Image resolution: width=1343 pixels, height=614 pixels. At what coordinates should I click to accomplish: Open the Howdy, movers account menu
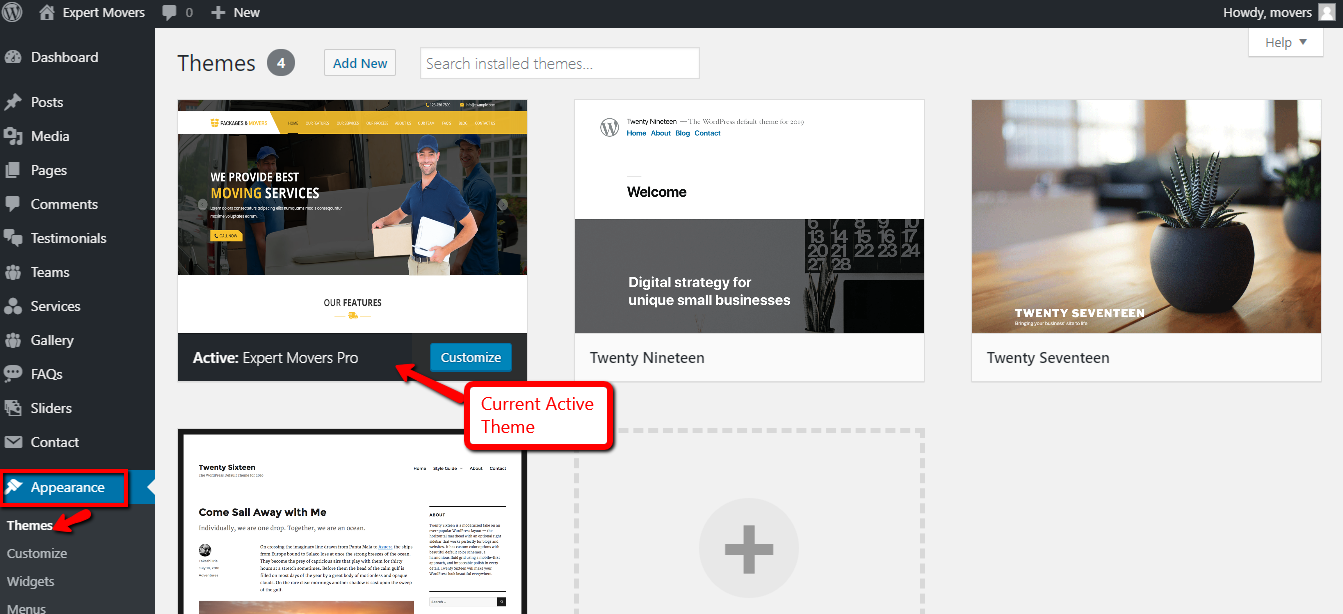click(x=1278, y=13)
